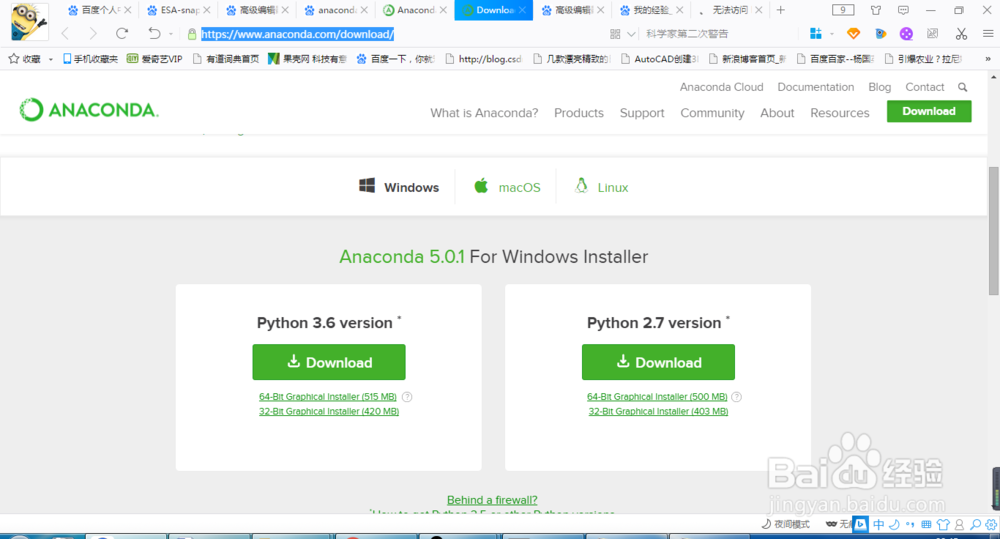Toggle night mode (夜间模式) in status bar
The height and width of the screenshot is (539, 1000).
point(786,524)
